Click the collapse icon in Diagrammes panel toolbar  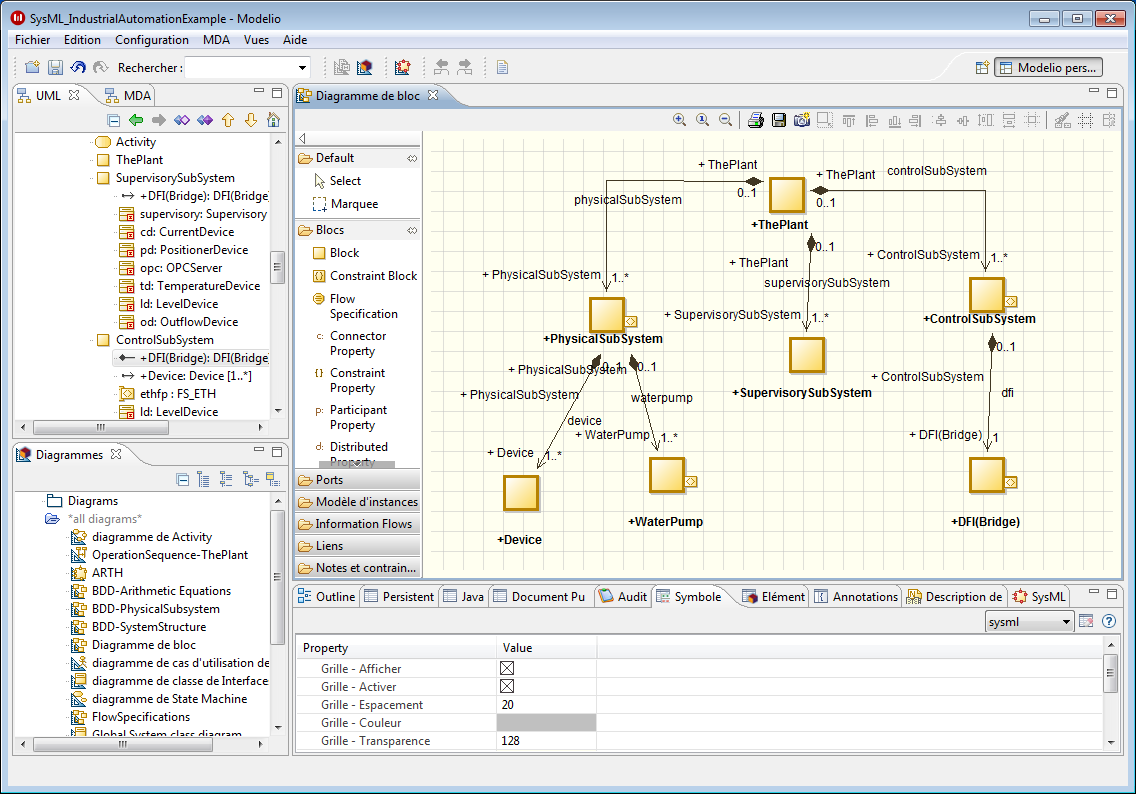(x=183, y=480)
